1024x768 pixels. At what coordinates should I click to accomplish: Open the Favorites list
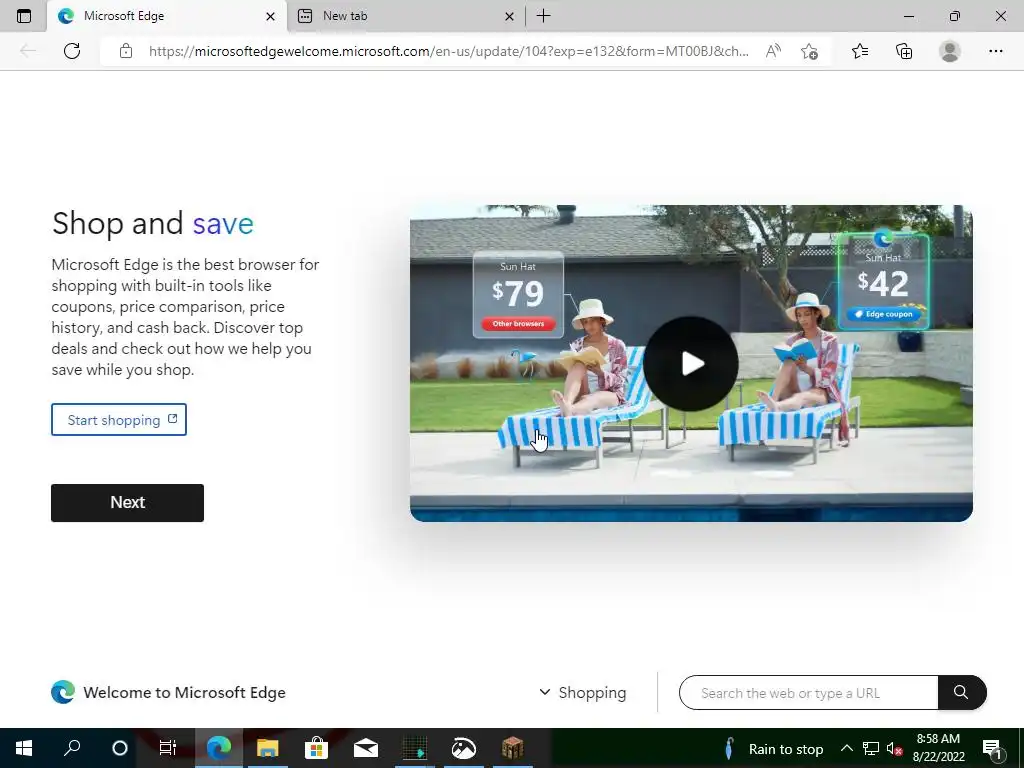[860, 51]
